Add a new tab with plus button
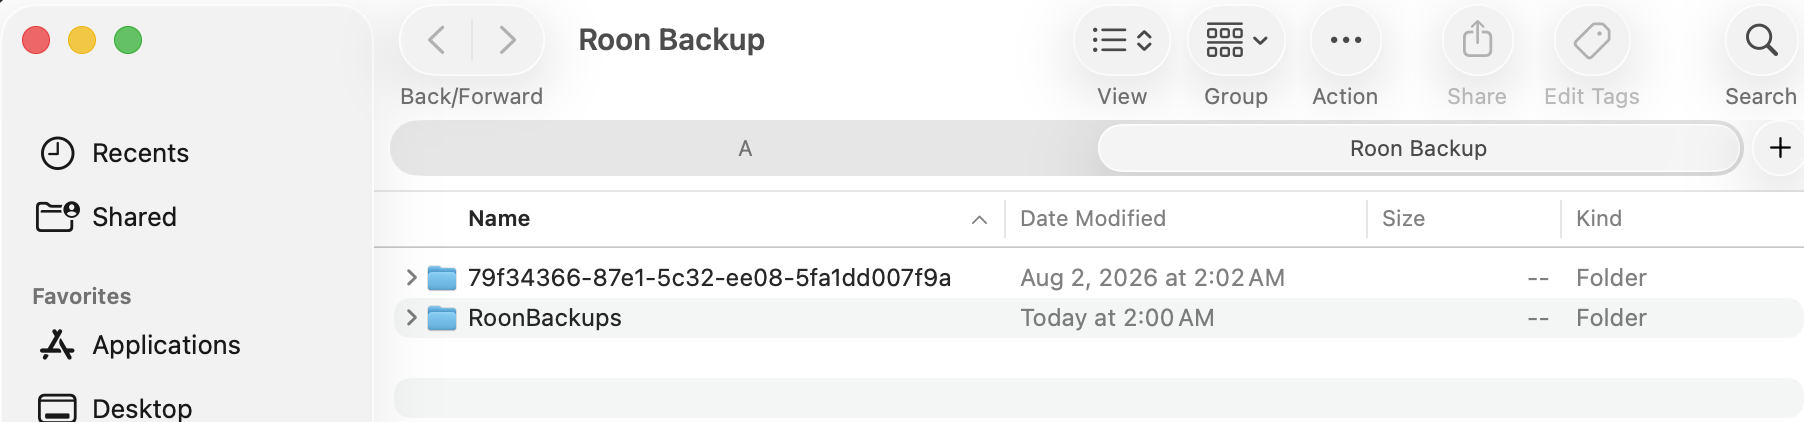Image resolution: width=1804 pixels, height=422 pixels. point(1780,148)
